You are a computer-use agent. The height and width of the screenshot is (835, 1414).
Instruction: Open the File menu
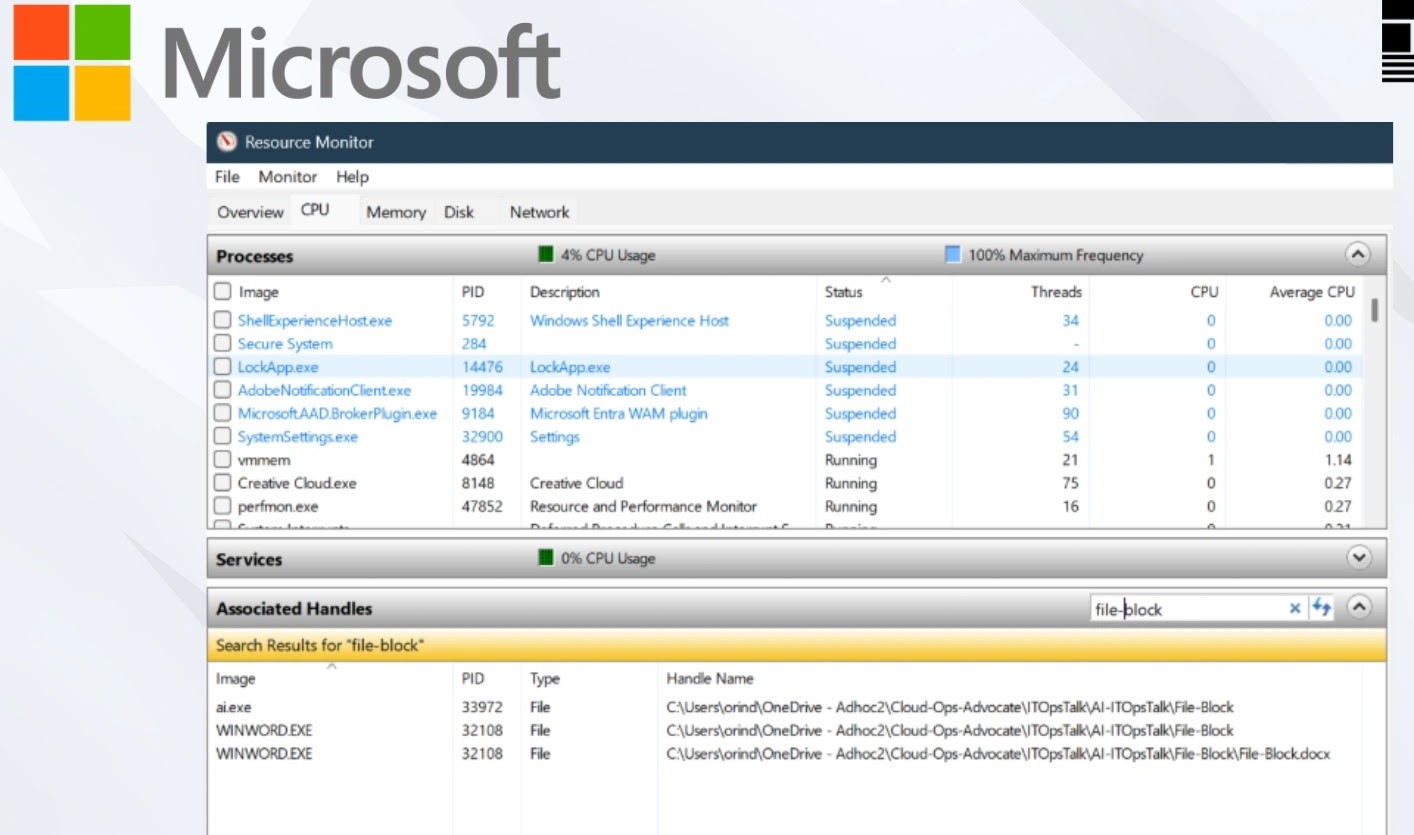(228, 177)
